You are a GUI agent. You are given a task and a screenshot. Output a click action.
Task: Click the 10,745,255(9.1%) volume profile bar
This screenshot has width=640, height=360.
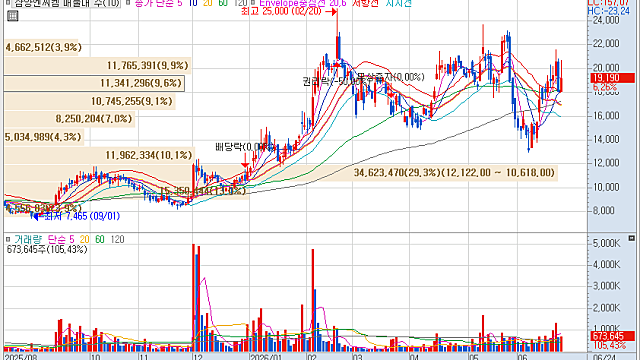[90, 101]
